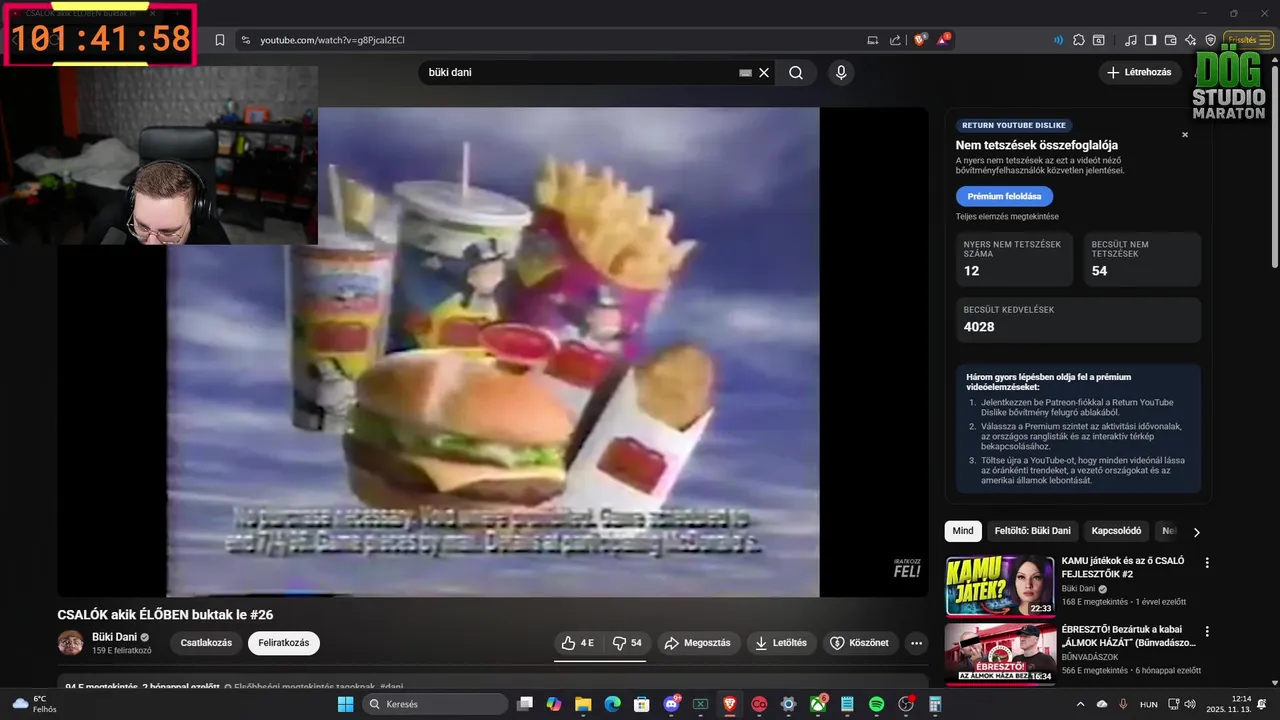1280x720 pixels.
Task: Click the install app icon in address bar
Action: coord(872,40)
